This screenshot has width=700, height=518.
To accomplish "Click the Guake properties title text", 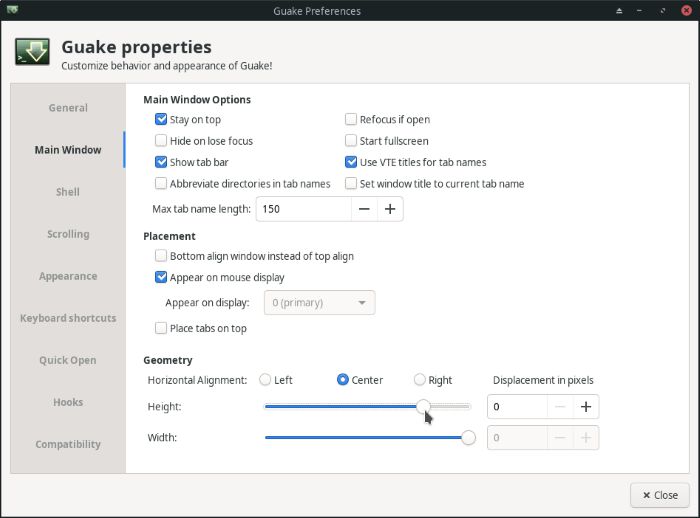I will coord(137,47).
